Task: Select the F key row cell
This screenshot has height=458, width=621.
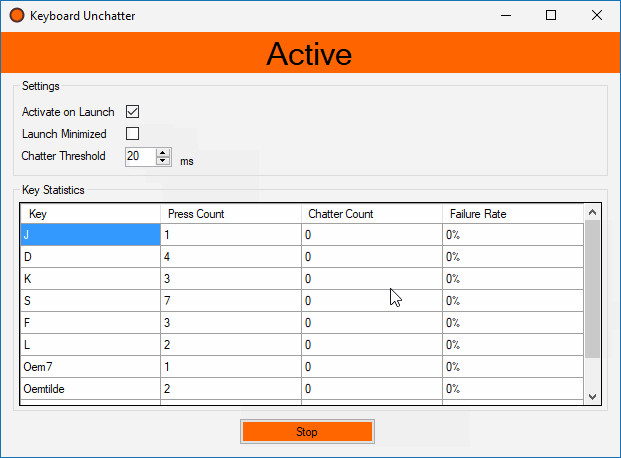Action: pos(91,323)
